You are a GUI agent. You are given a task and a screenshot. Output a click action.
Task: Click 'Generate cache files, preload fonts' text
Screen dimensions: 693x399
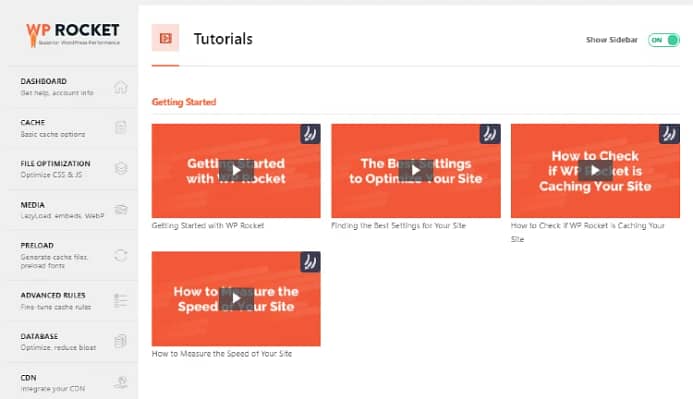[x=54, y=261]
